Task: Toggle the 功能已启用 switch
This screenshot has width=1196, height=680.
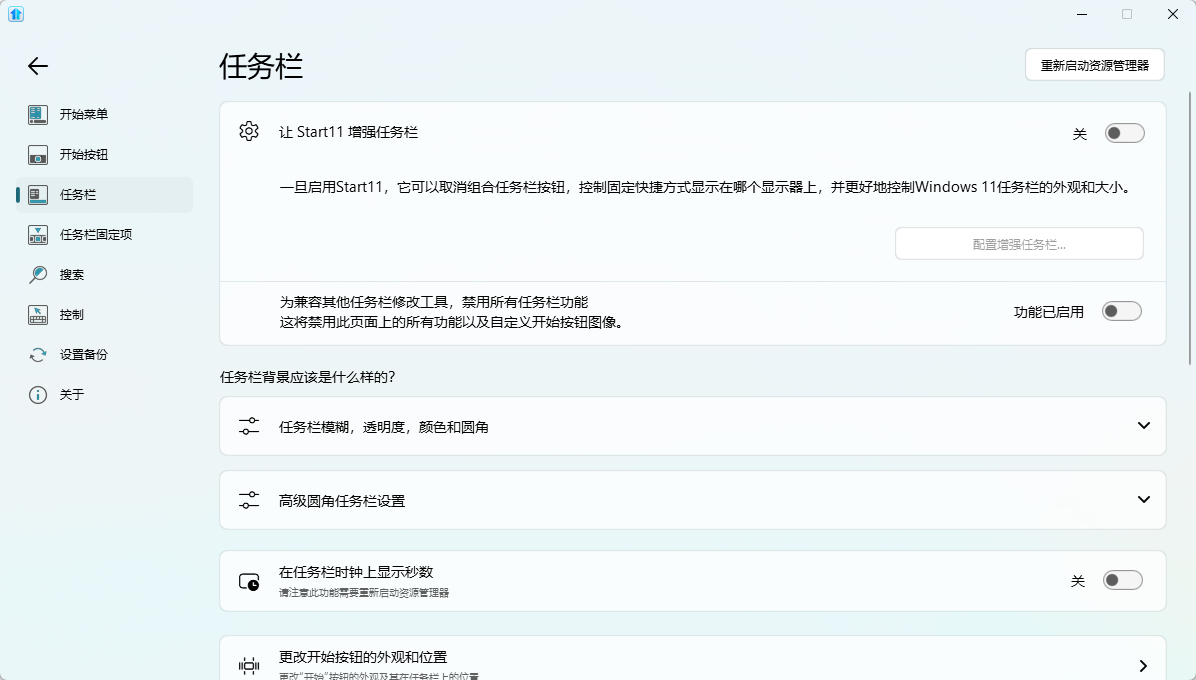Action: pos(1121,311)
